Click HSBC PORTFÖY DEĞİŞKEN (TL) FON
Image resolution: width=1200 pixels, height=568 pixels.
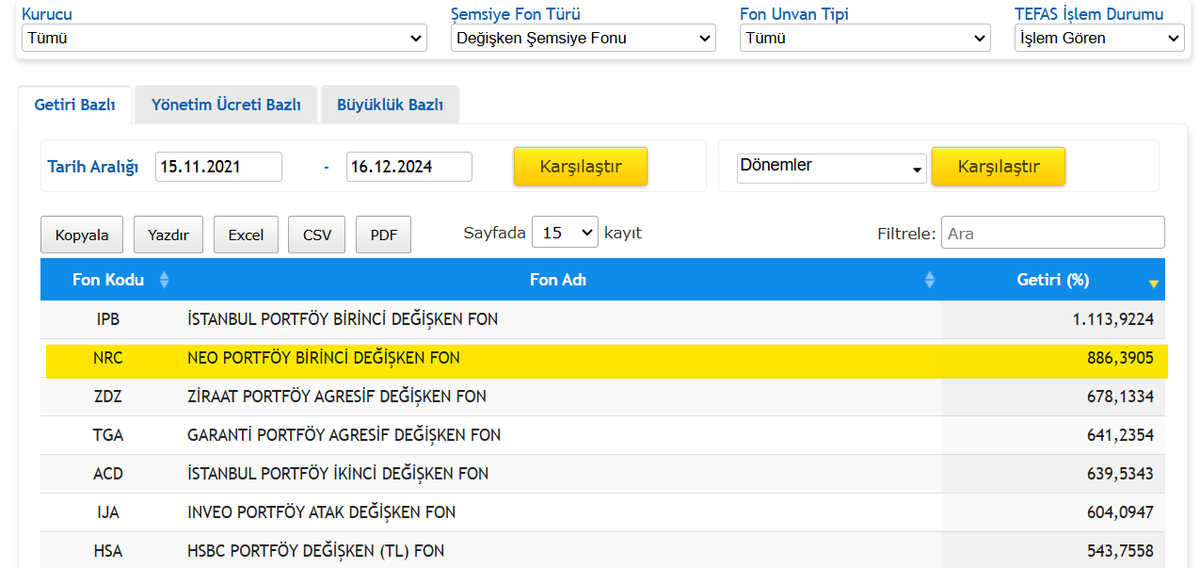tap(316, 550)
